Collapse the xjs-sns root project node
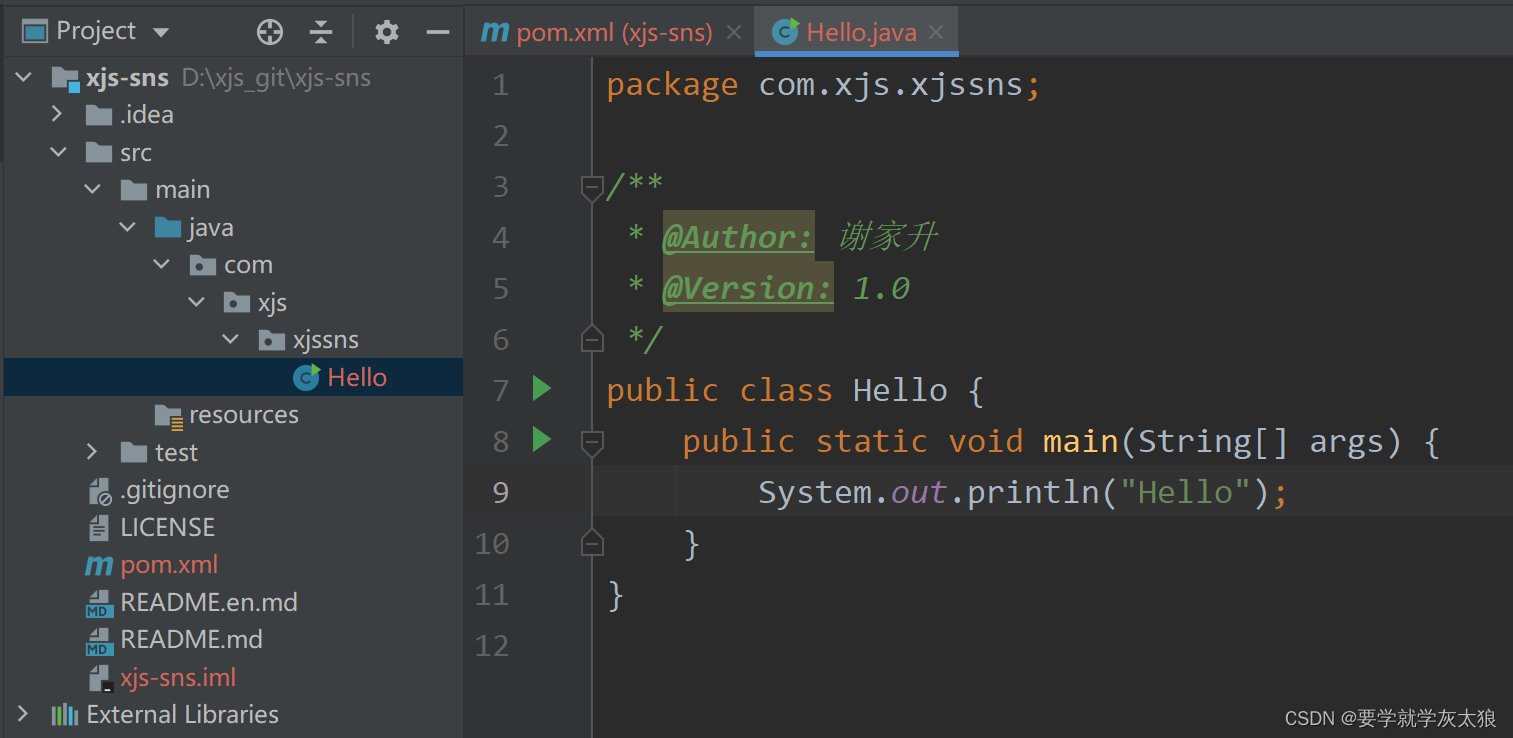 [x=26, y=77]
